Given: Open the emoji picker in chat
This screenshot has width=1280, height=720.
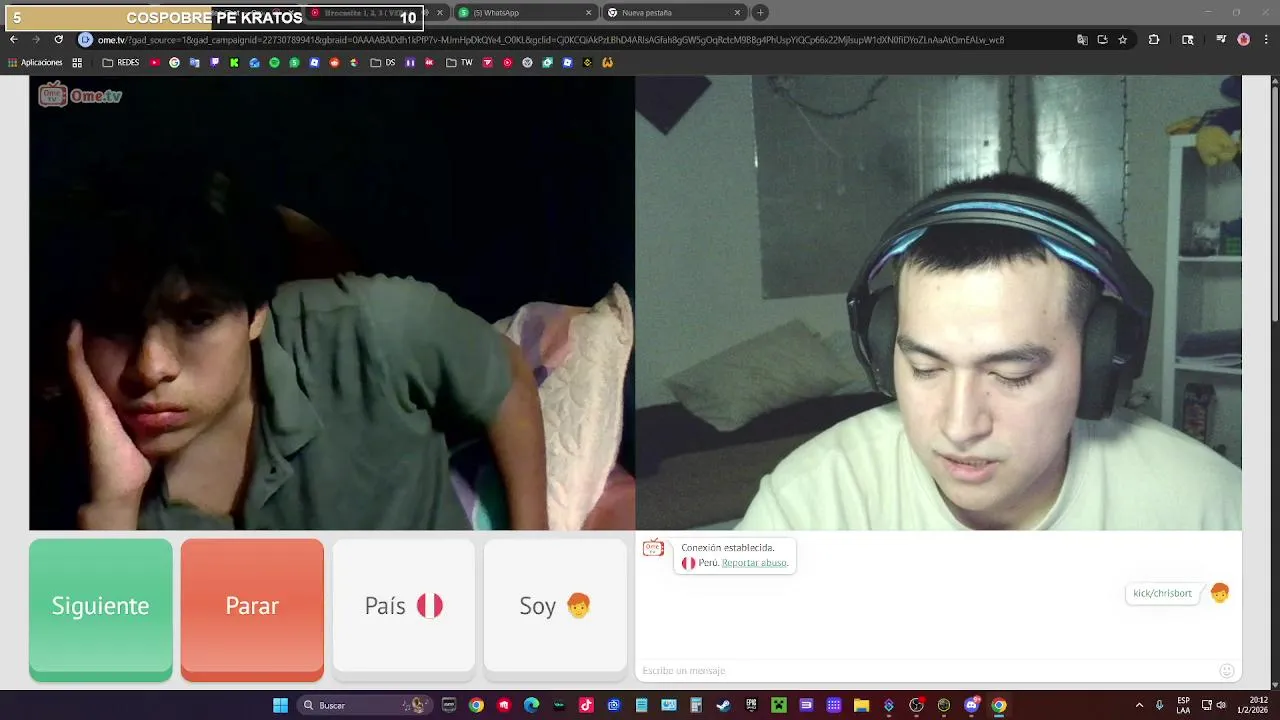Looking at the screenshot, I should pyautogui.click(x=1227, y=670).
